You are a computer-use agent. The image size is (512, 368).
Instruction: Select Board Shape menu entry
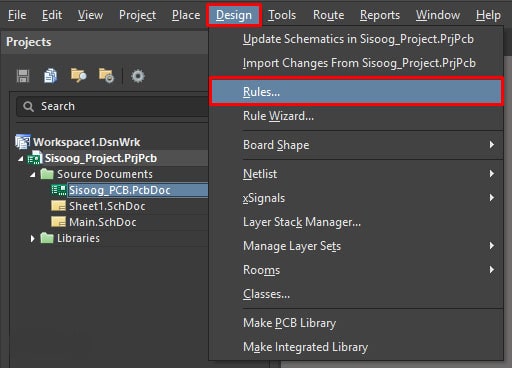tap(356, 145)
